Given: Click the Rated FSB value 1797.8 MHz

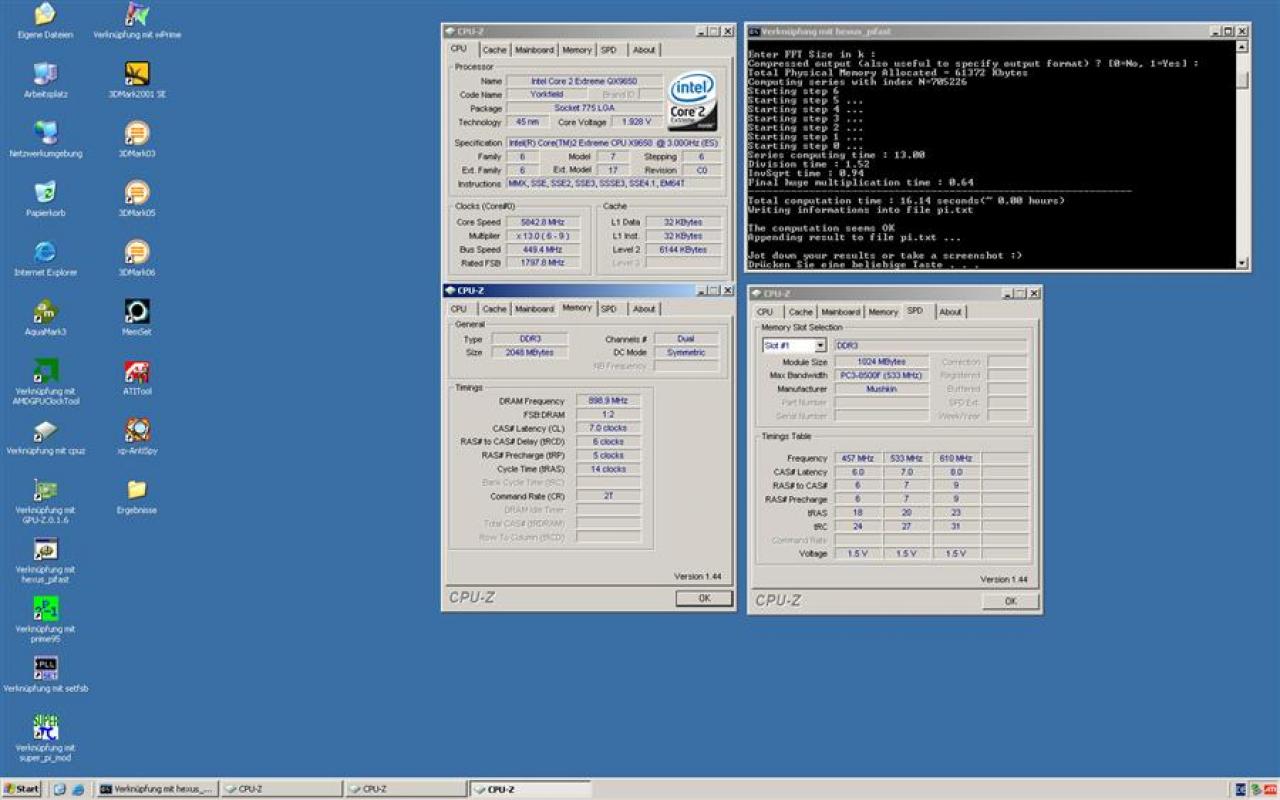Looking at the screenshot, I should tap(542, 263).
